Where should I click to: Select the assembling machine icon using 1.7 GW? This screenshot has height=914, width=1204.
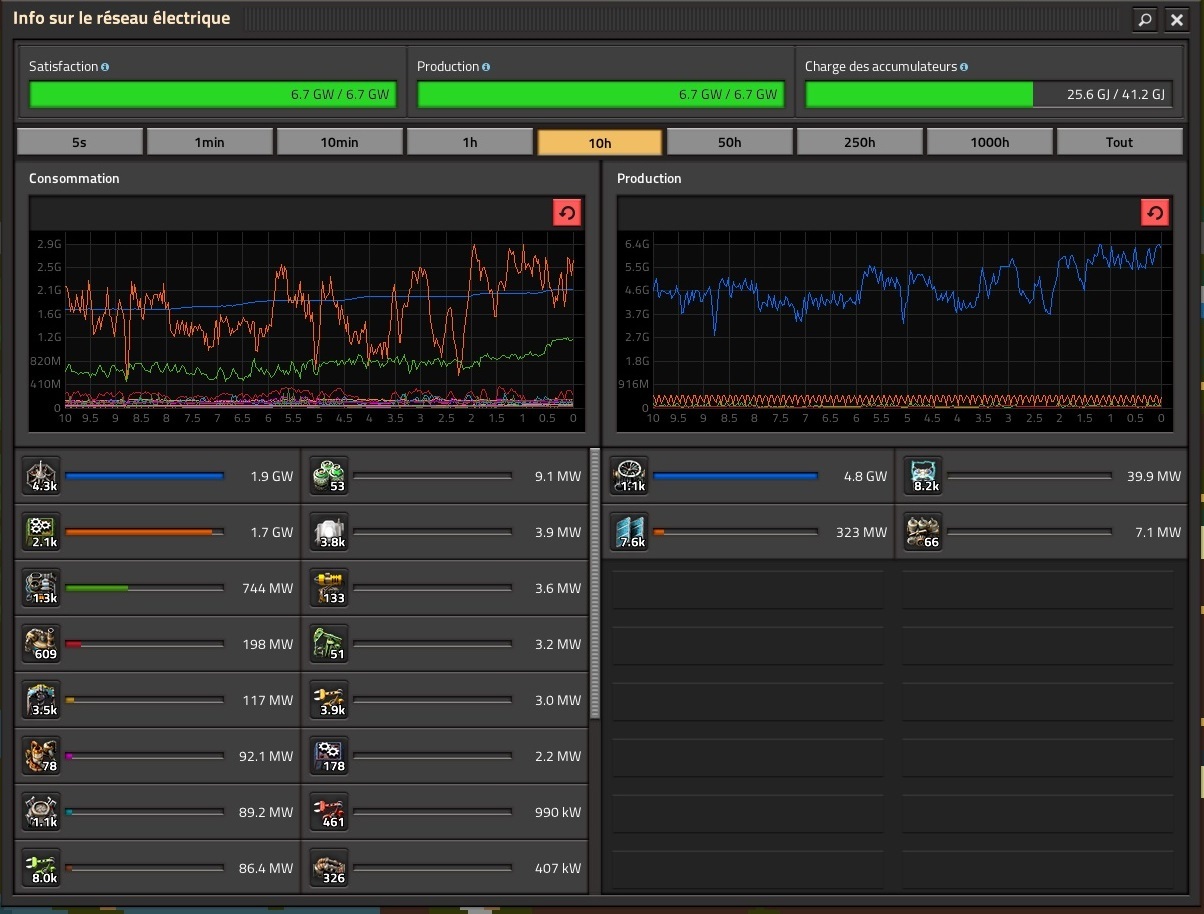tap(42, 533)
